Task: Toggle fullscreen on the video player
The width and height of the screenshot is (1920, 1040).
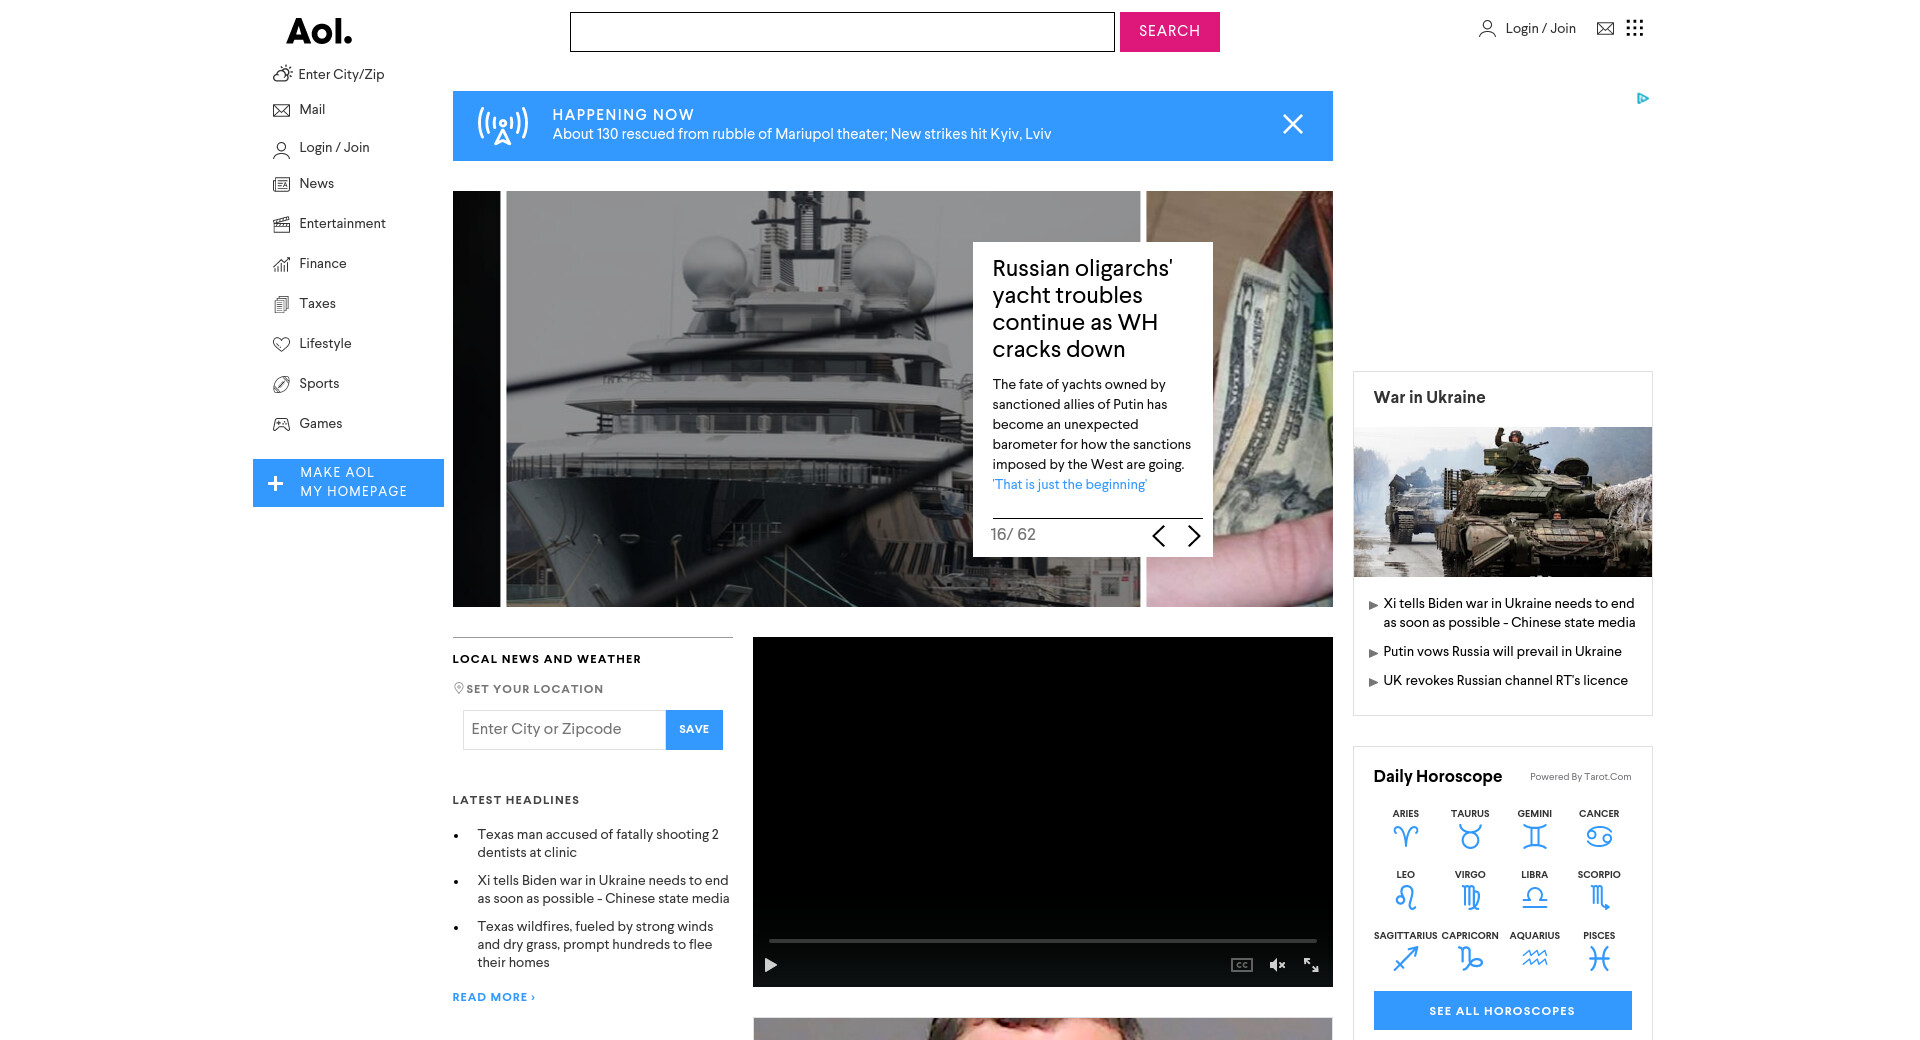Action: pyautogui.click(x=1311, y=965)
